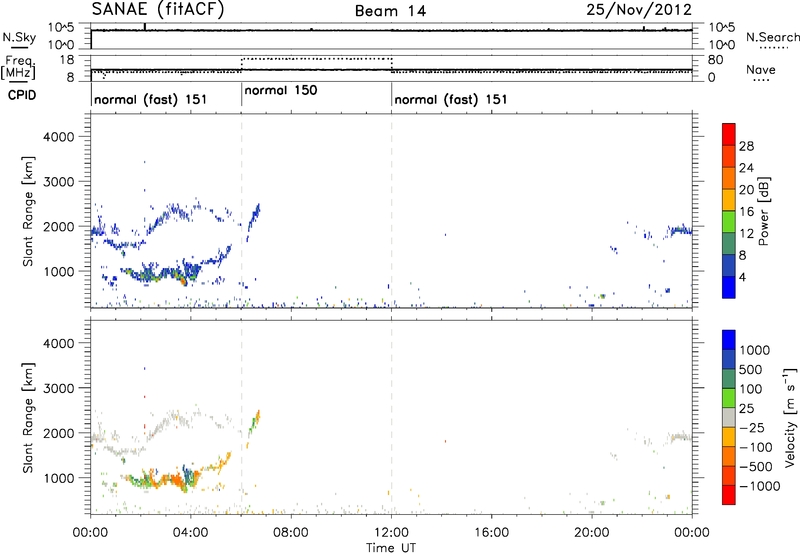The width and height of the screenshot is (800, 554).
Task: Click the first 'normal (fast) 151' label at 00:00
Action: (x=151, y=99)
